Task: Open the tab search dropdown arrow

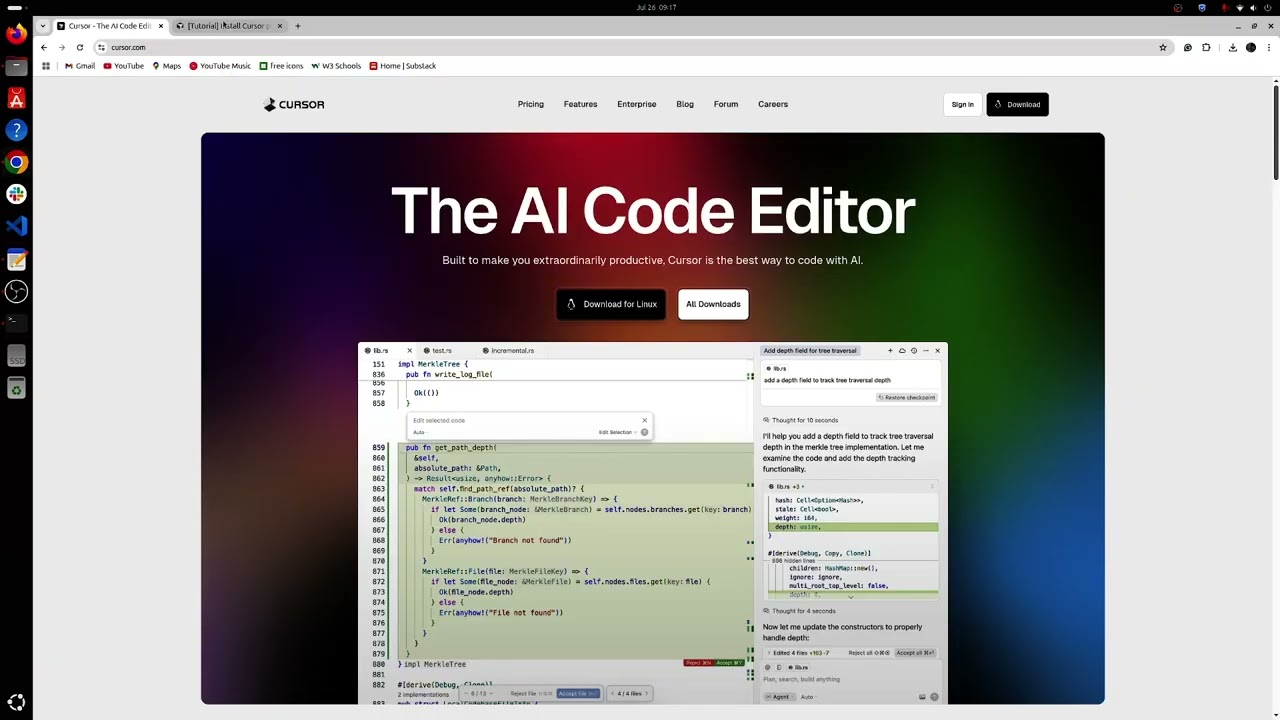Action: (x=42, y=26)
